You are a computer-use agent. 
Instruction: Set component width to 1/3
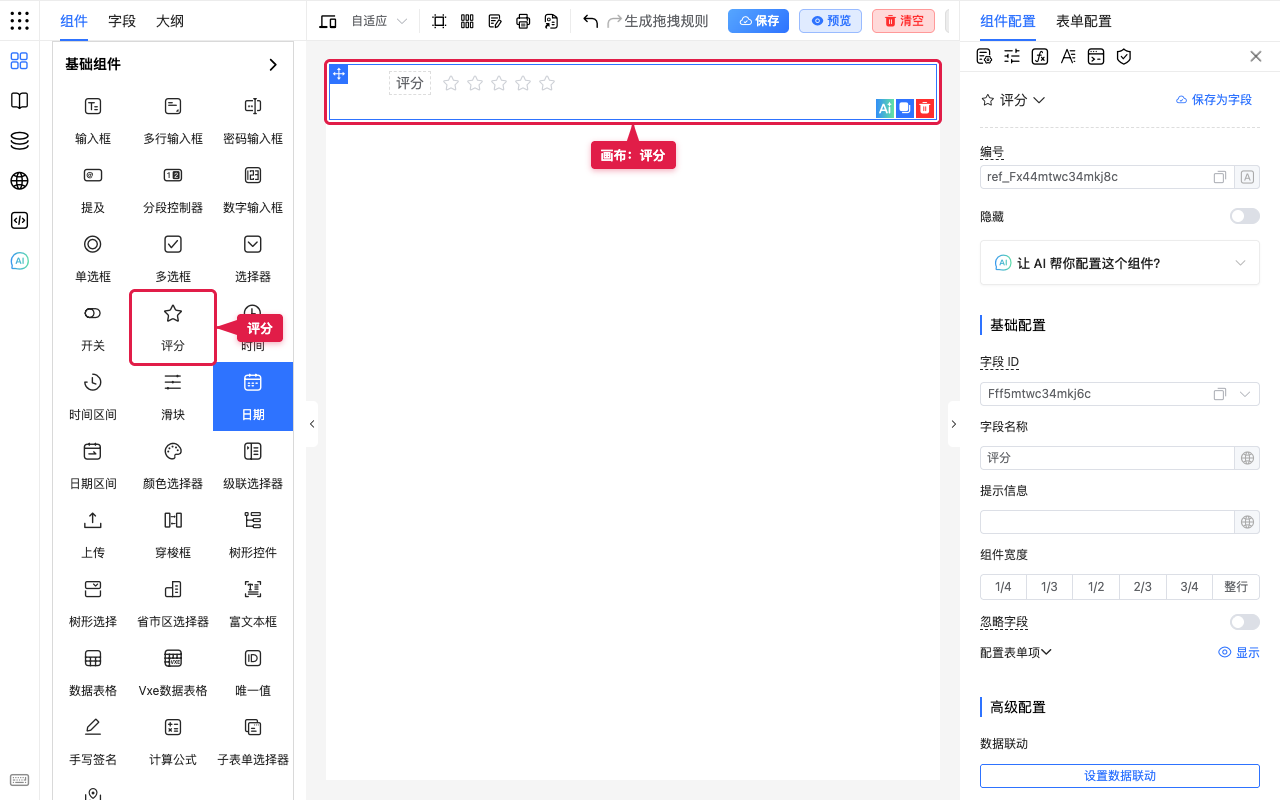(x=1049, y=587)
